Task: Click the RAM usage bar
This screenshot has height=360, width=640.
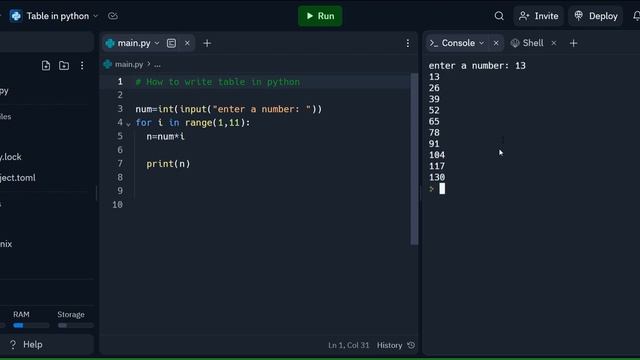Action: click(31, 325)
